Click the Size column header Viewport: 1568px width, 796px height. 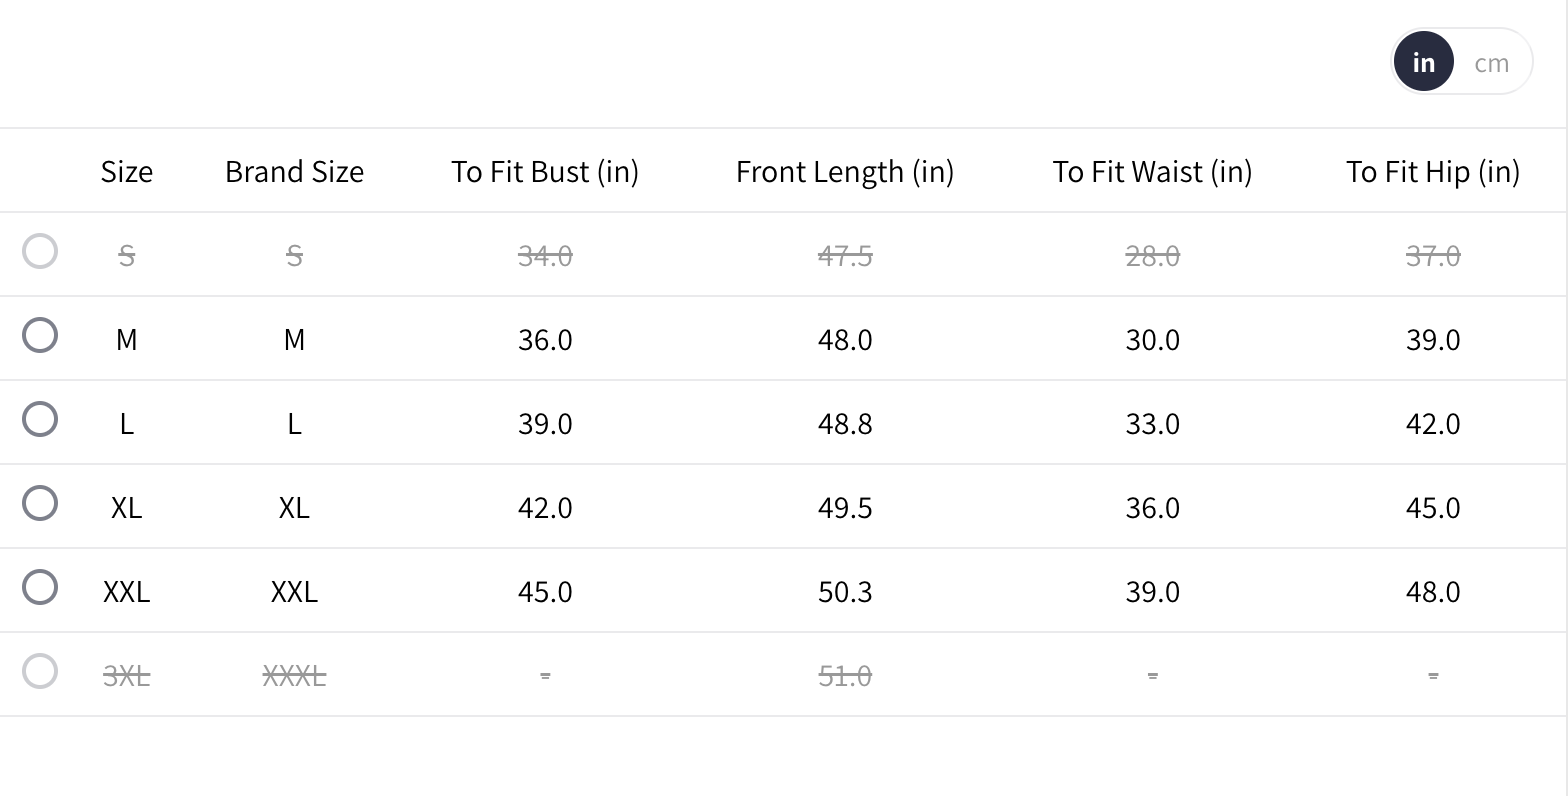[127, 172]
